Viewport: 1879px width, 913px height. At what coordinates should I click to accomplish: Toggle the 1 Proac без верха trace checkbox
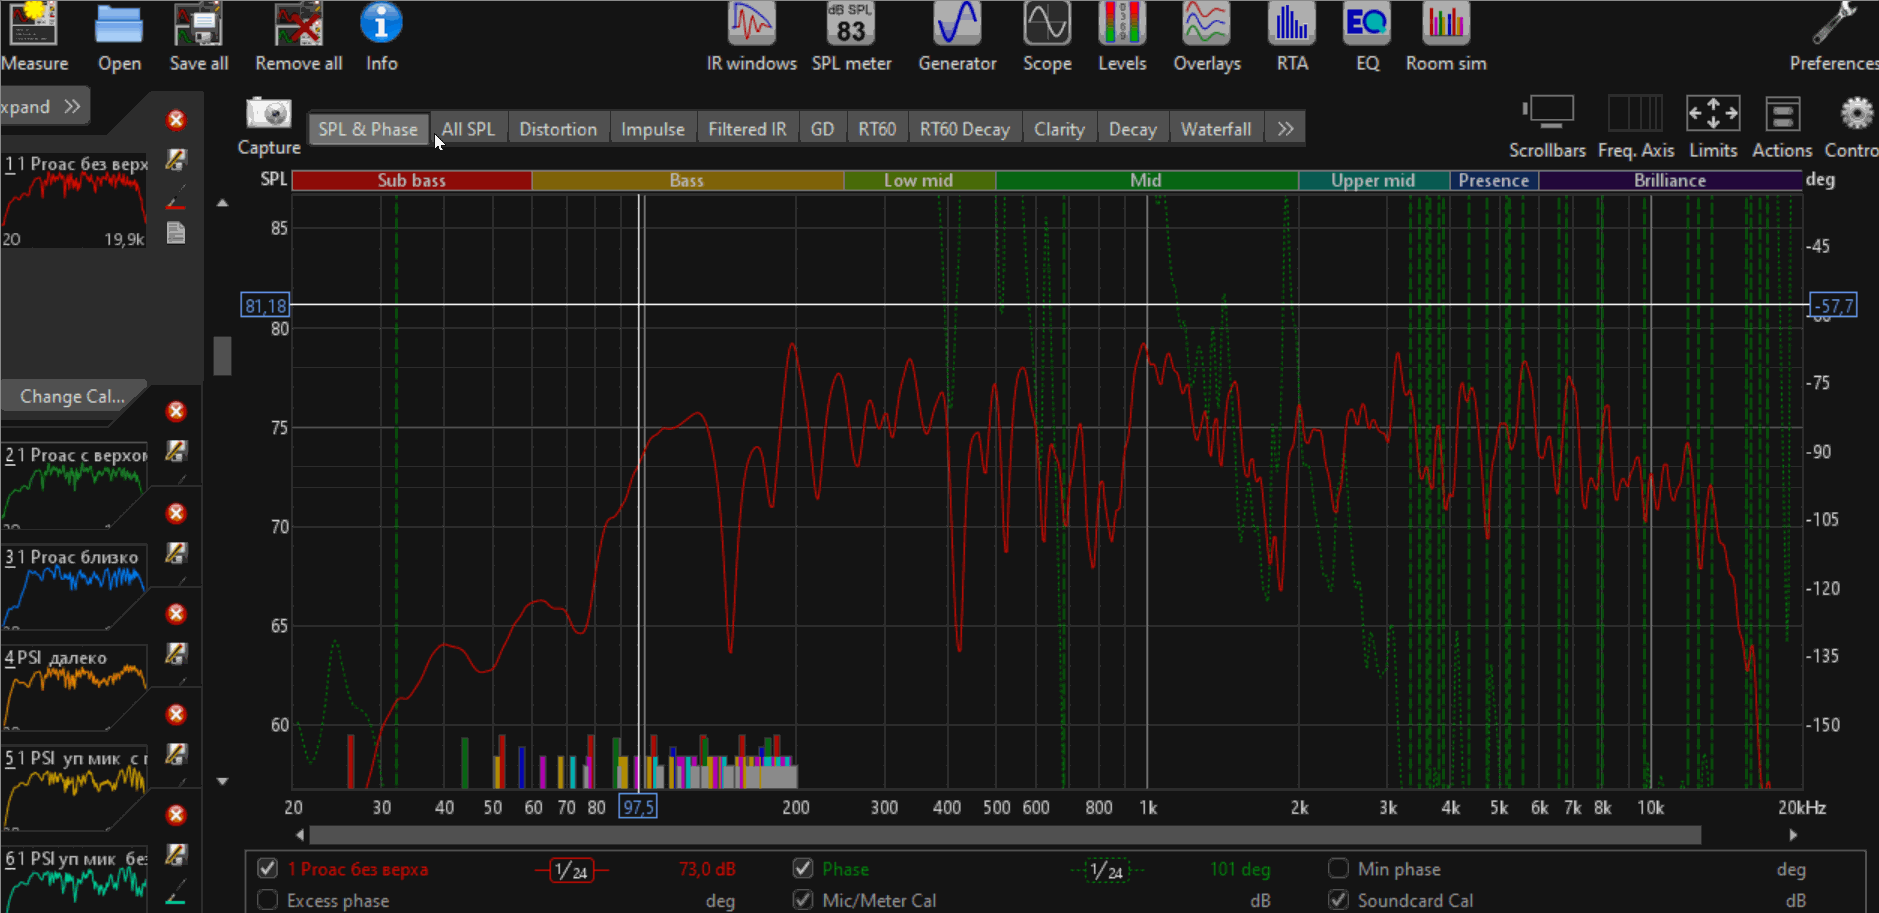click(x=267, y=868)
